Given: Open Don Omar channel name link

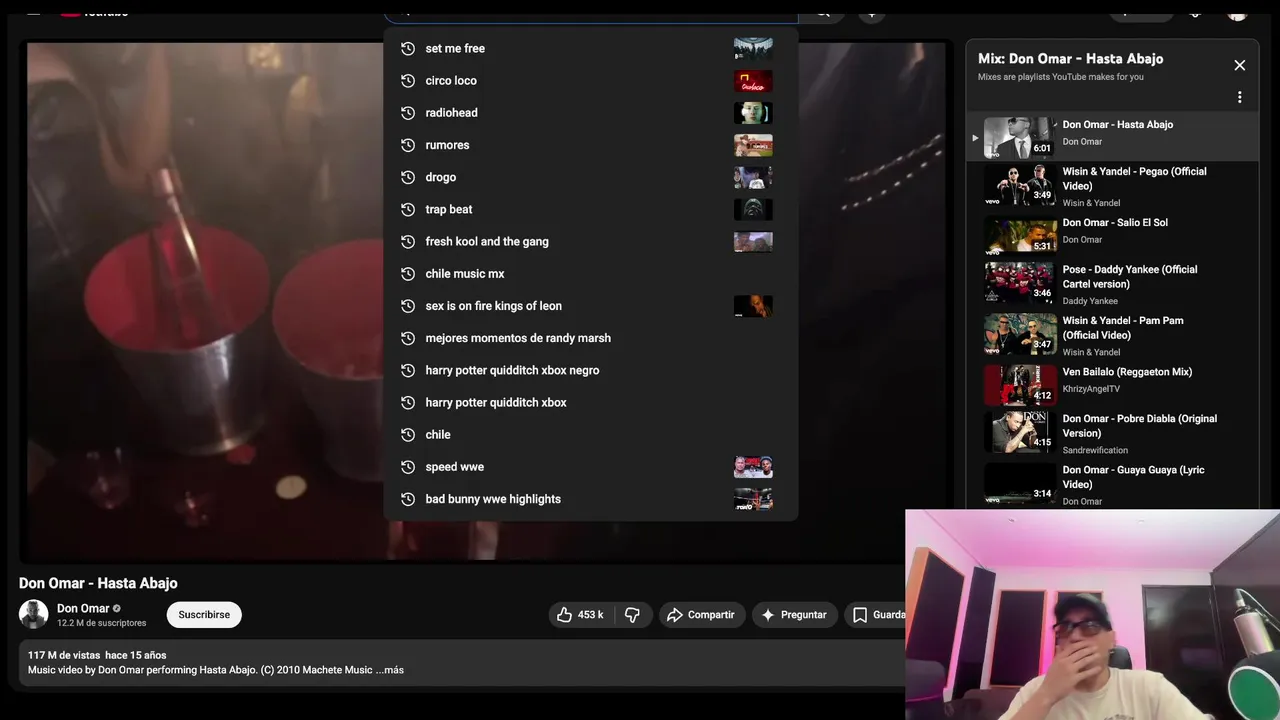Looking at the screenshot, I should point(83,608).
